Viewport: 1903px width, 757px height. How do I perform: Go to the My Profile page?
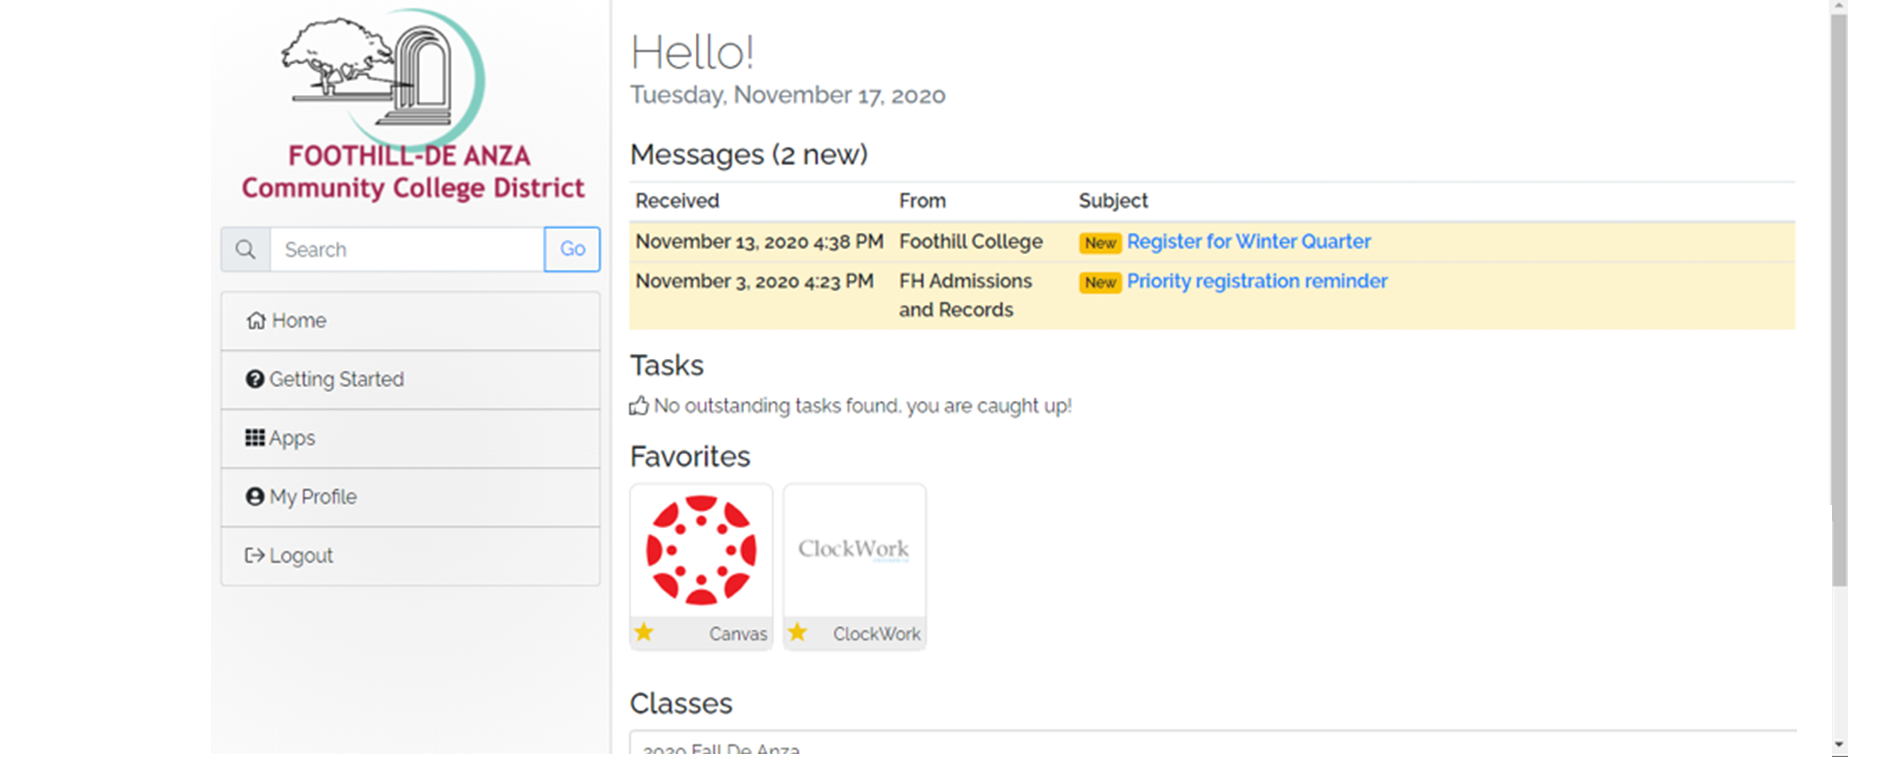coord(410,497)
